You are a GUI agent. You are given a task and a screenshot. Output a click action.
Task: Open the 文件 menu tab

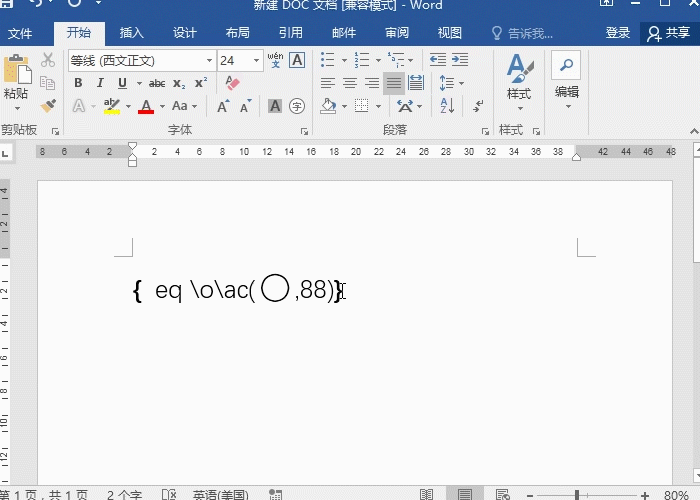coord(20,33)
